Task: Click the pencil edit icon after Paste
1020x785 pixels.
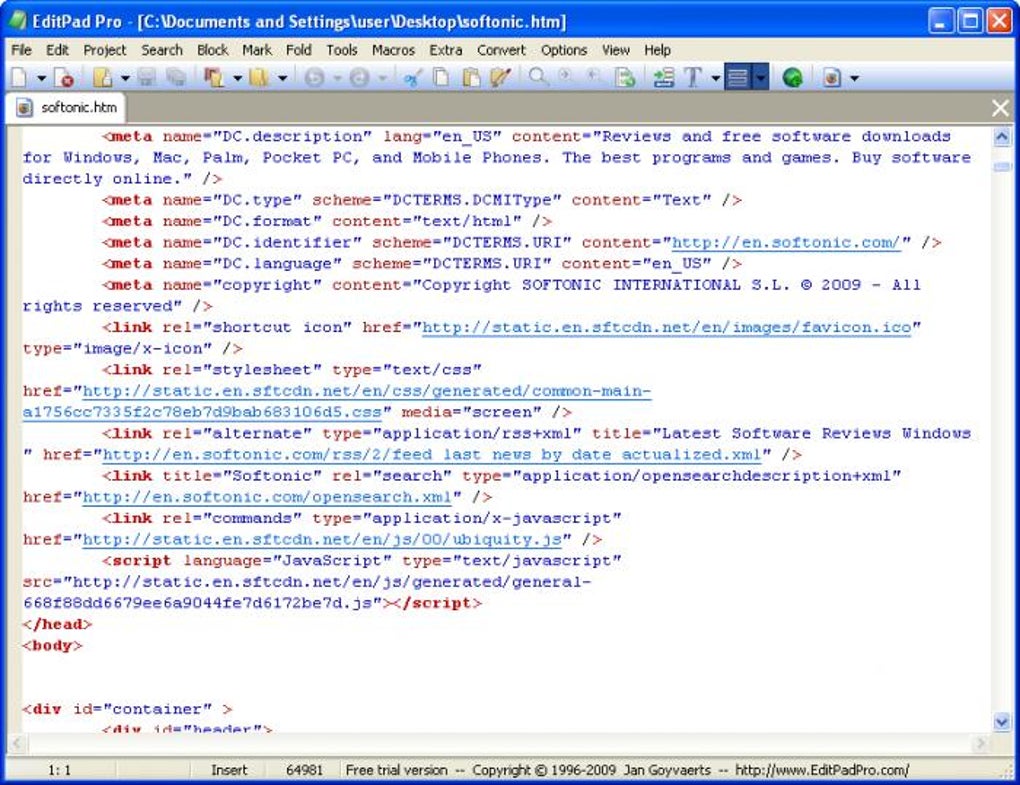Action: coord(500,77)
